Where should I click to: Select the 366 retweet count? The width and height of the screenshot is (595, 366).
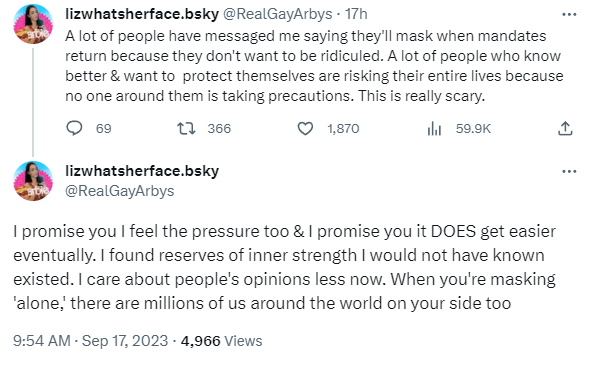point(219,129)
